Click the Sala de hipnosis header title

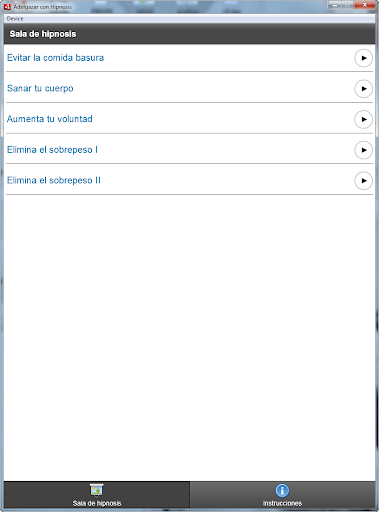pyautogui.click(x=43, y=34)
